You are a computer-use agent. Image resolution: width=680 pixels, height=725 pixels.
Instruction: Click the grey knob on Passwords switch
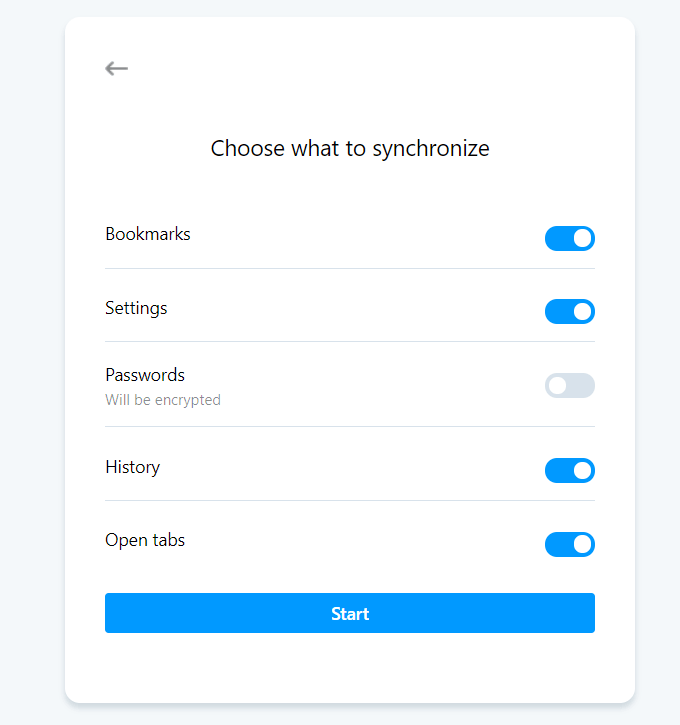pos(557,385)
